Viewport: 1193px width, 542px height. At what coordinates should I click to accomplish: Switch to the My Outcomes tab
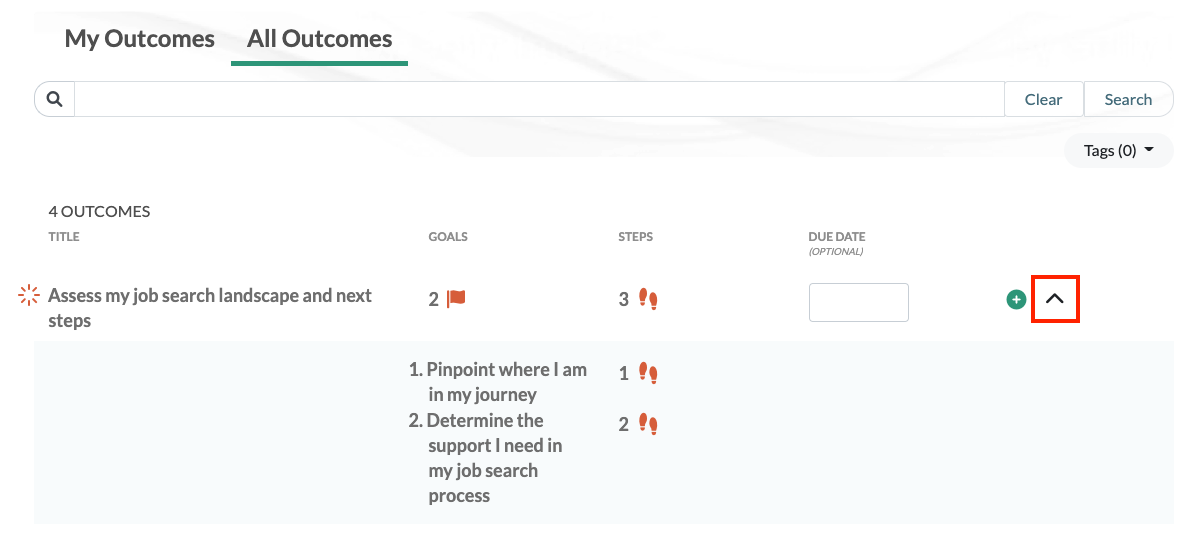tap(139, 39)
